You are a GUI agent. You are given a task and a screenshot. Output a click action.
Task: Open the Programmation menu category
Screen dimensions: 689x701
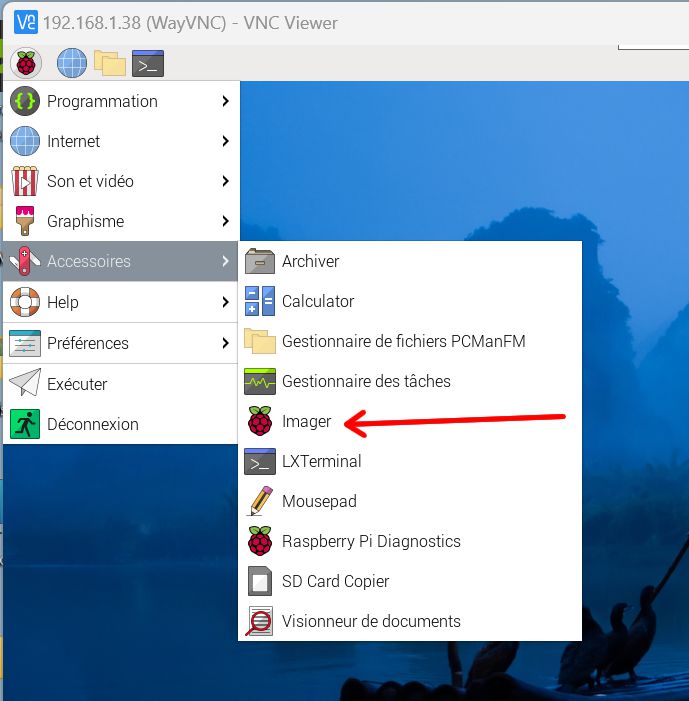(121, 101)
